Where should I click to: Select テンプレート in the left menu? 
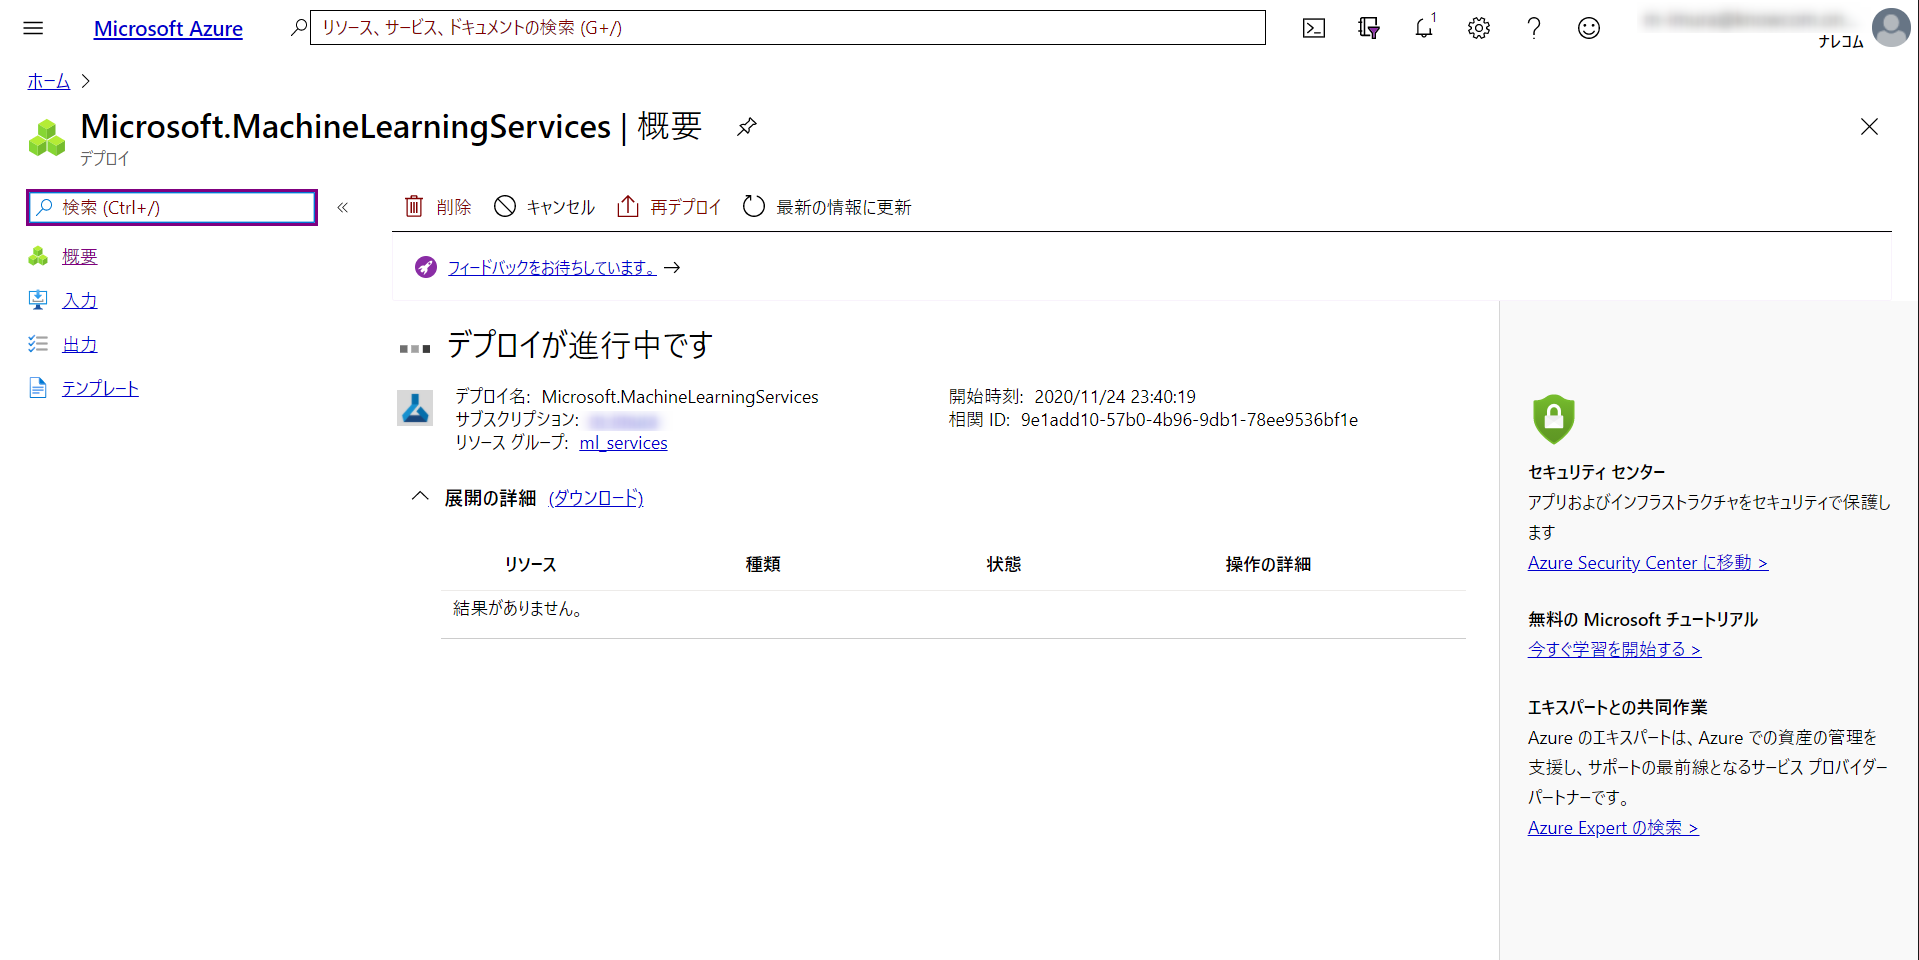pyautogui.click(x=100, y=389)
